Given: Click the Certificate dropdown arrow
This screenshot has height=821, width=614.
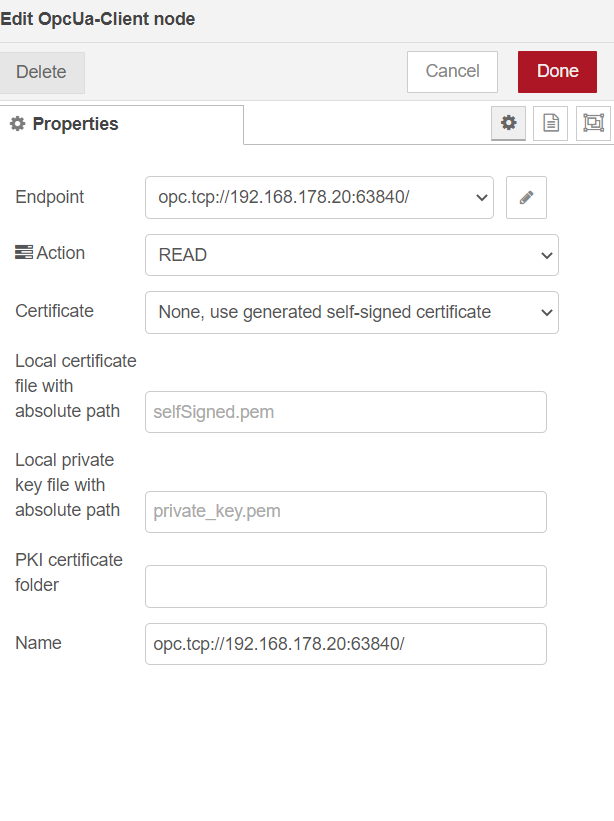Looking at the screenshot, I should tap(547, 312).
